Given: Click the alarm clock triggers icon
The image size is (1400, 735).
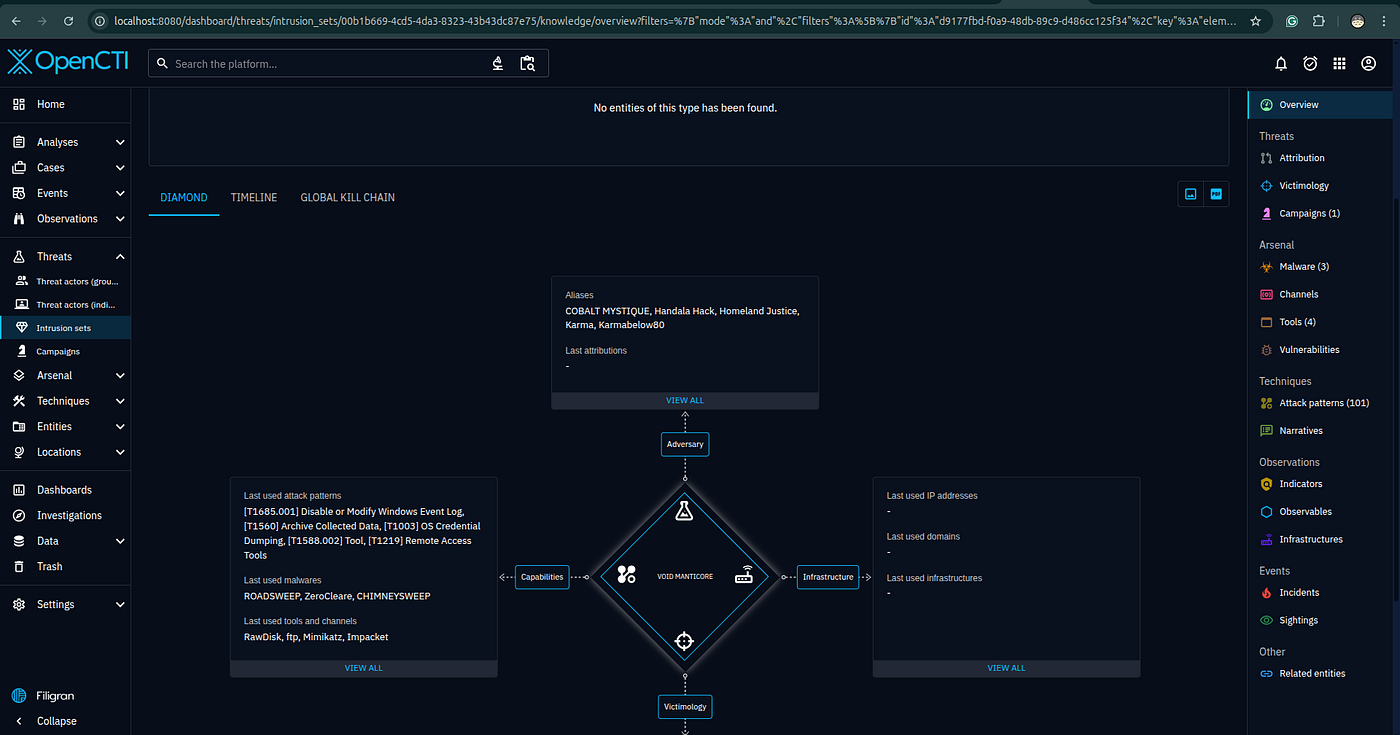Looking at the screenshot, I should pos(1310,64).
